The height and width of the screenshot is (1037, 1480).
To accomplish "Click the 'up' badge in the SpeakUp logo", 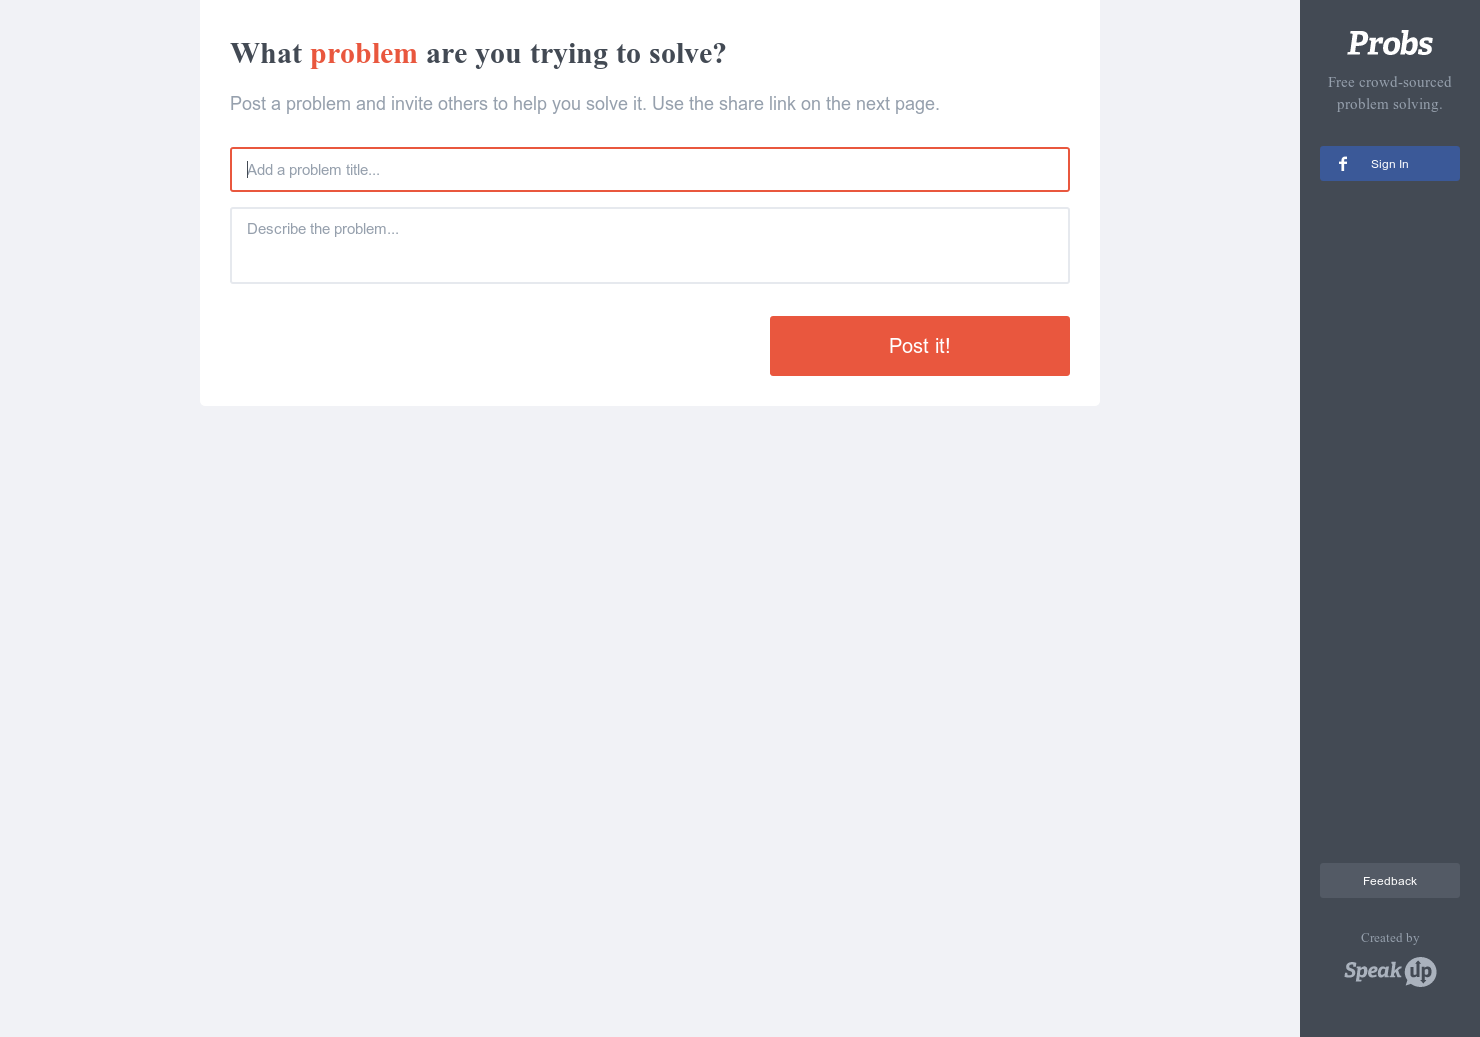I will click(1420, 971).
